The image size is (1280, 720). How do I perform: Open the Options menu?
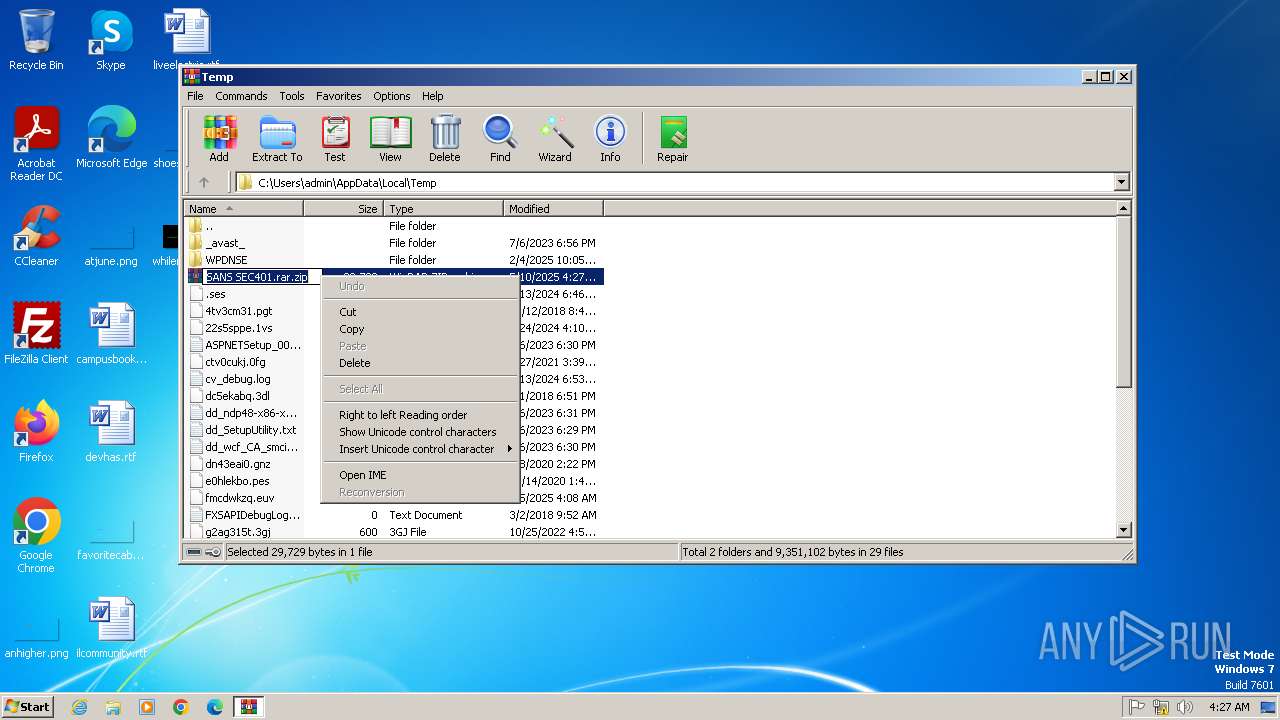tap(392, 96)
